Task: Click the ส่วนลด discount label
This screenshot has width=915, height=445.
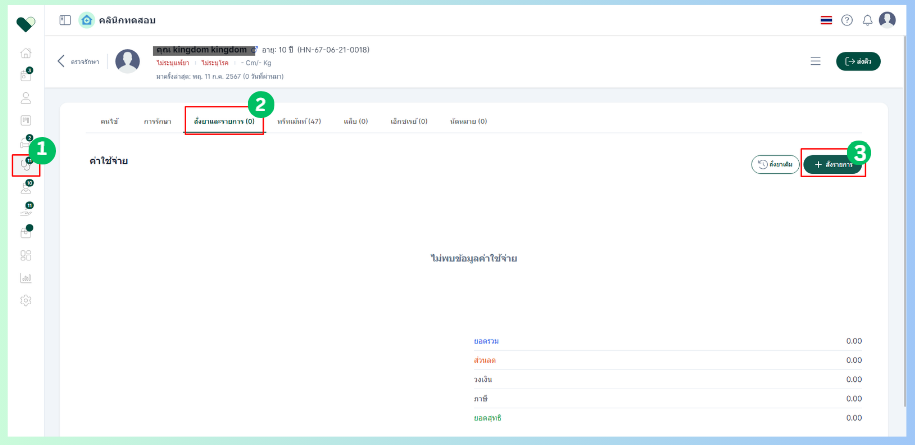Action: coord(486,360)
